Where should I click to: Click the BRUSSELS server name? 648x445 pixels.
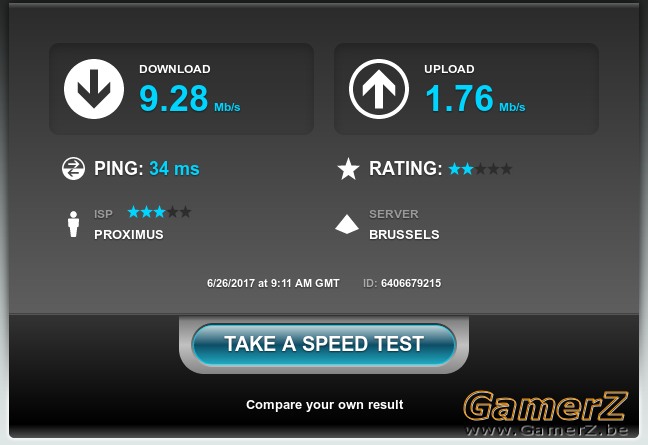[x=404, y=235]
